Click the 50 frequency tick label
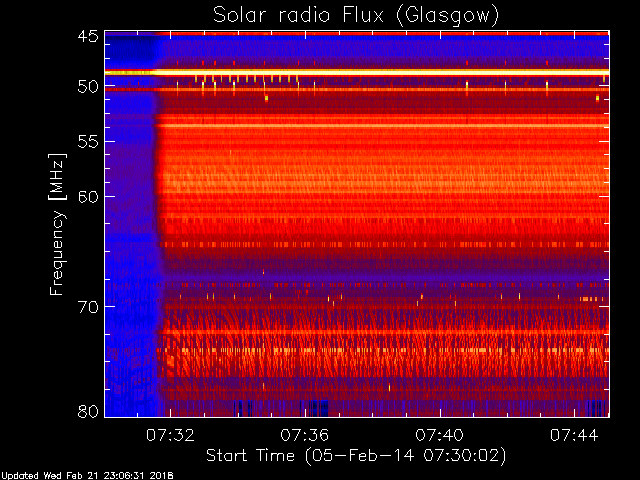This screenshot has height=480, width=640. pyautogui.click(x=88, y=87)
